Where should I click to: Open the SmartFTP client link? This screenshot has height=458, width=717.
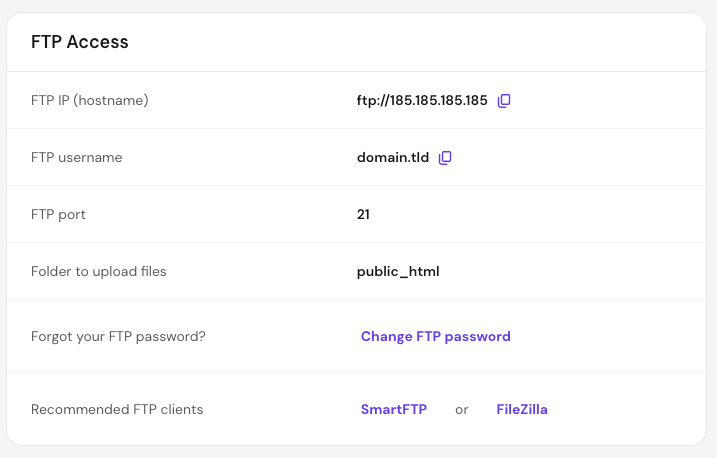[x=394, y=409]
